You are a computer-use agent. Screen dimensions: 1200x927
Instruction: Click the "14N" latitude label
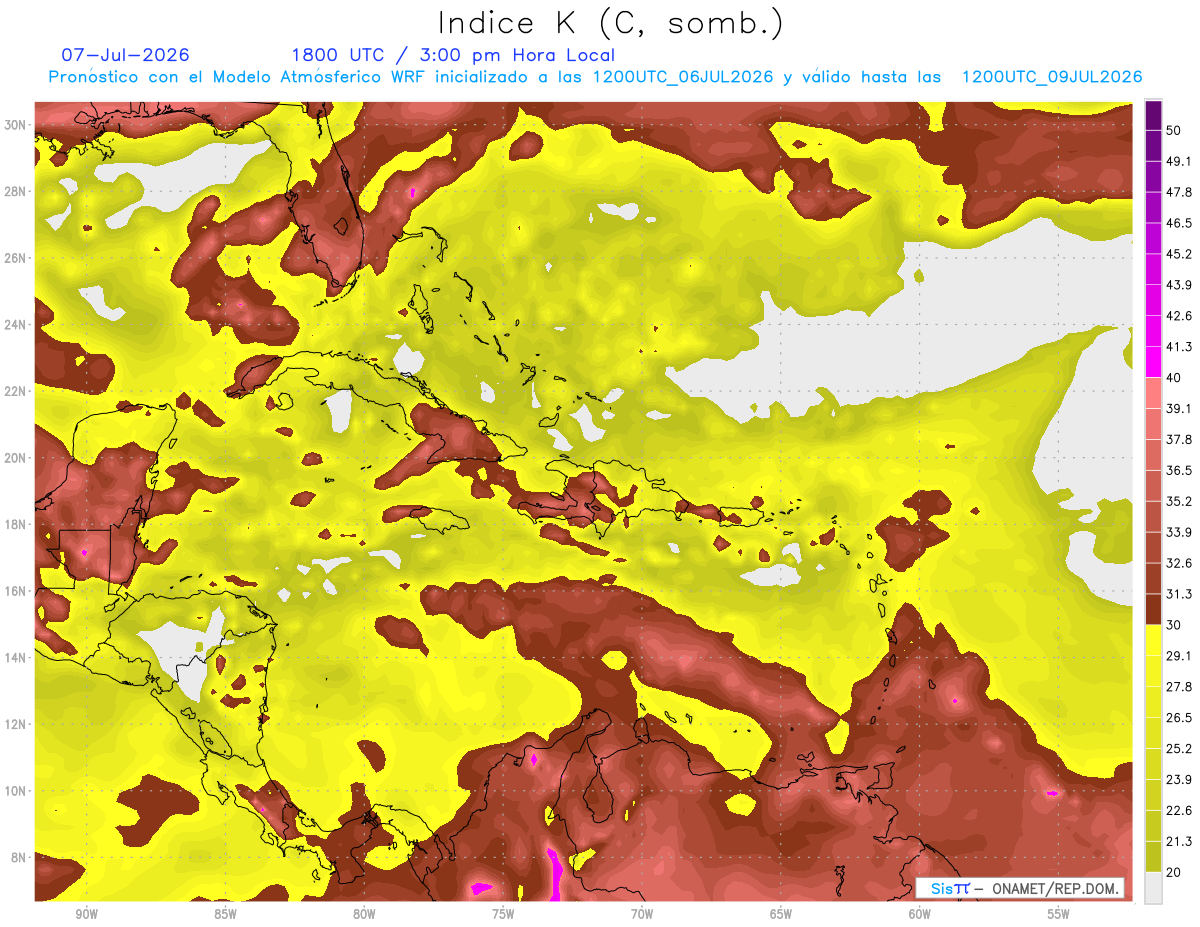tap(17, 657)
